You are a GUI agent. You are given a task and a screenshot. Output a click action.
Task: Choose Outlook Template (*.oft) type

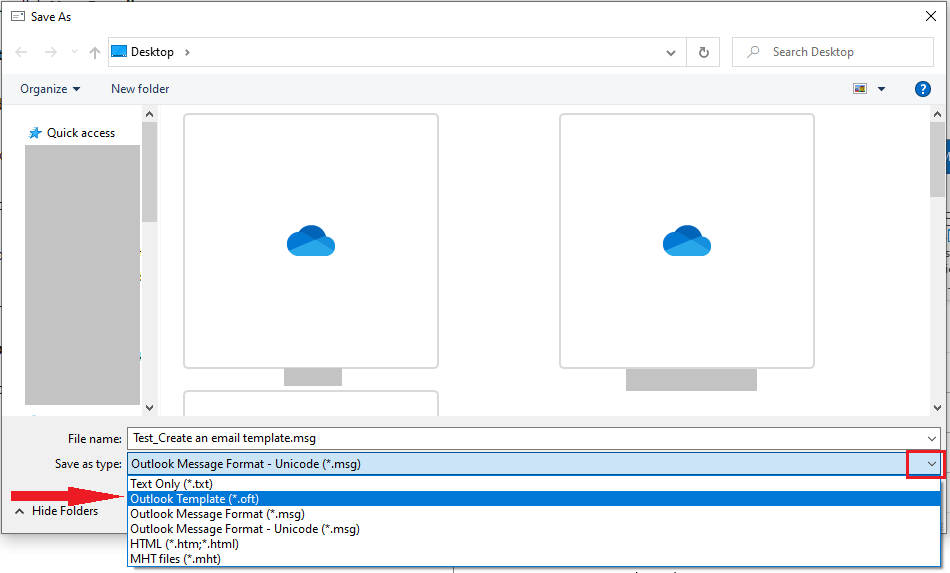click(x=534, y=498)
